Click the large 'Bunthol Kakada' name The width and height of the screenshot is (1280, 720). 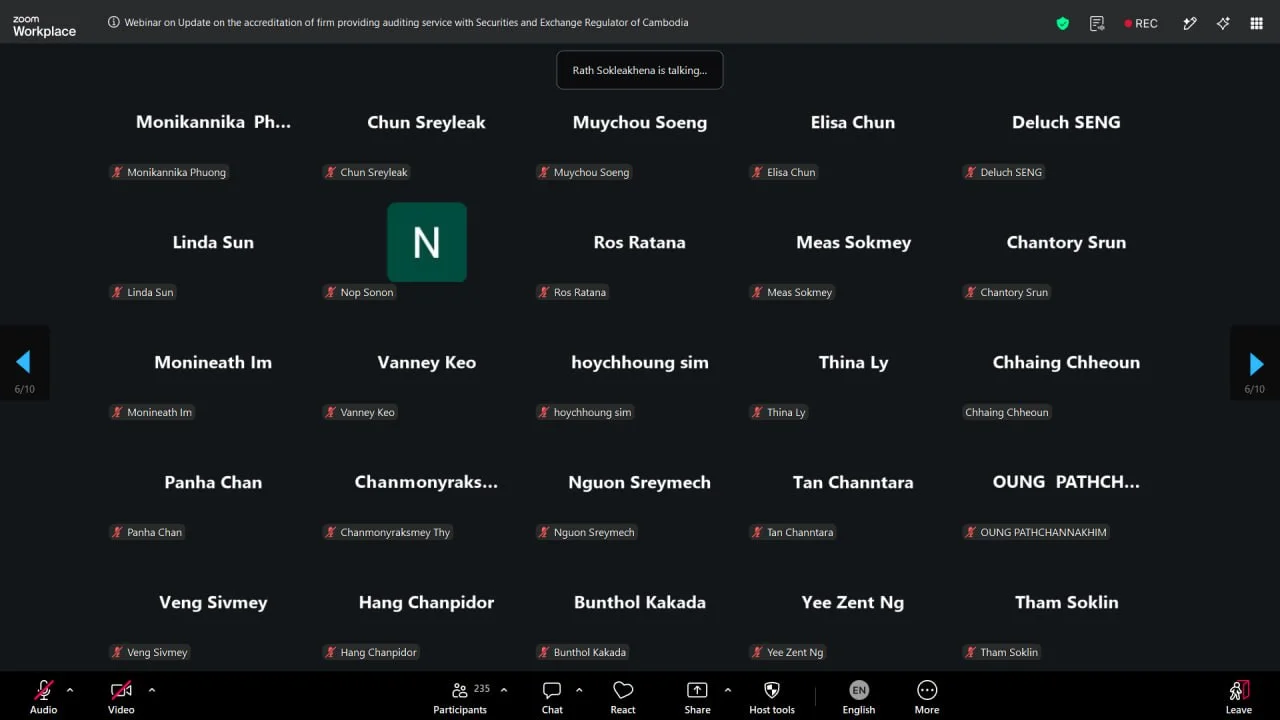(x=640, y=602)
